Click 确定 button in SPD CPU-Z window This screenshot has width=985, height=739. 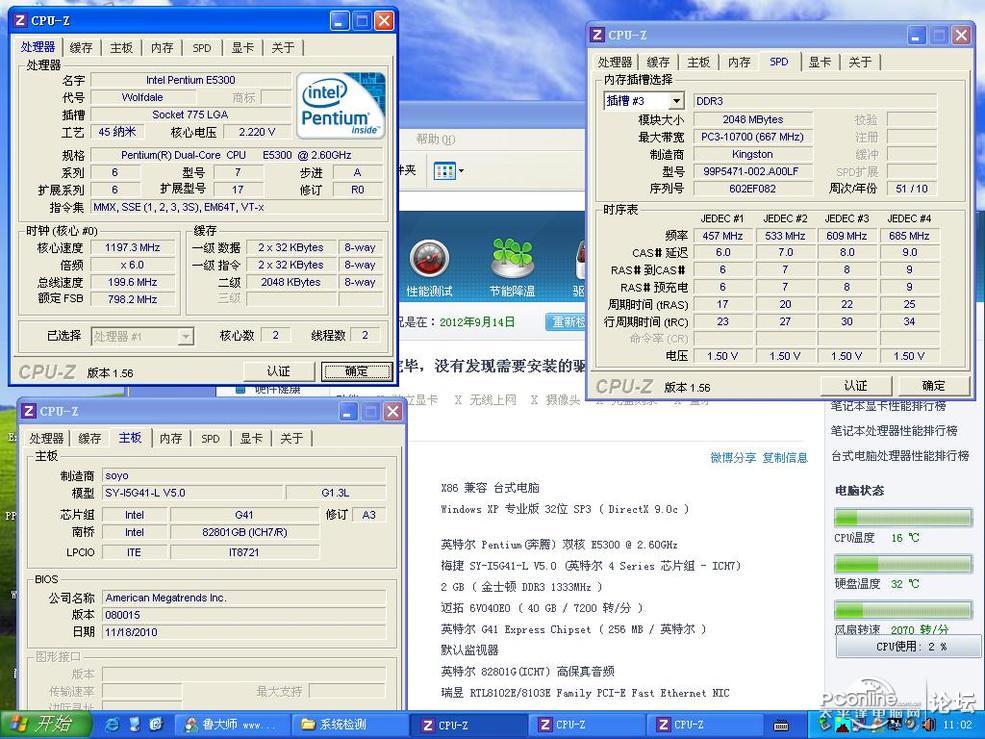[x=933, y=385]
